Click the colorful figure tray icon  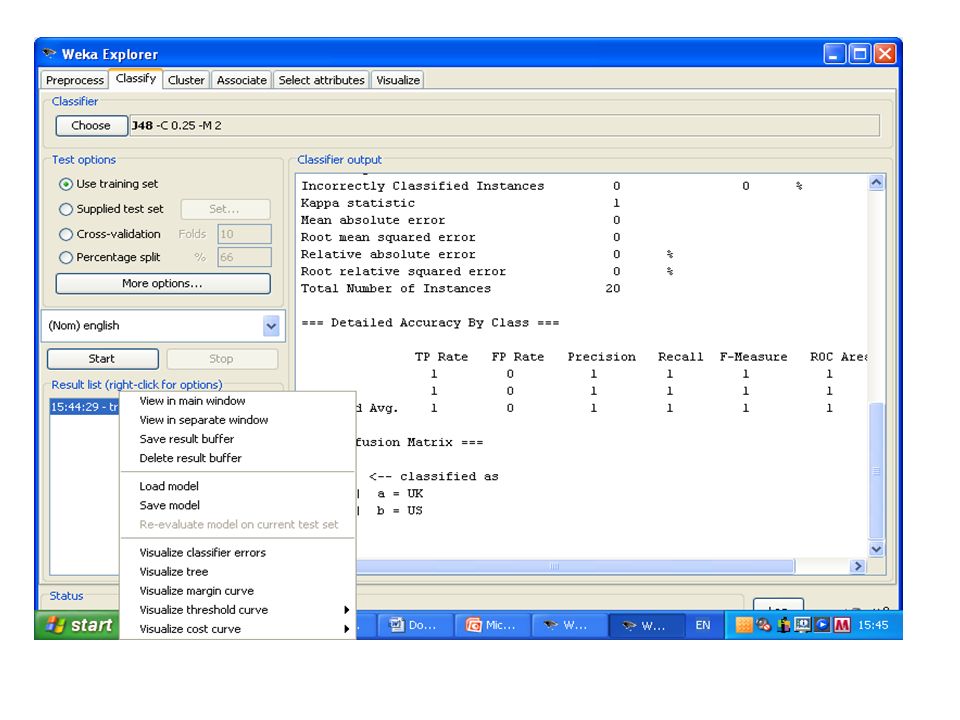(x=783, y=625)
